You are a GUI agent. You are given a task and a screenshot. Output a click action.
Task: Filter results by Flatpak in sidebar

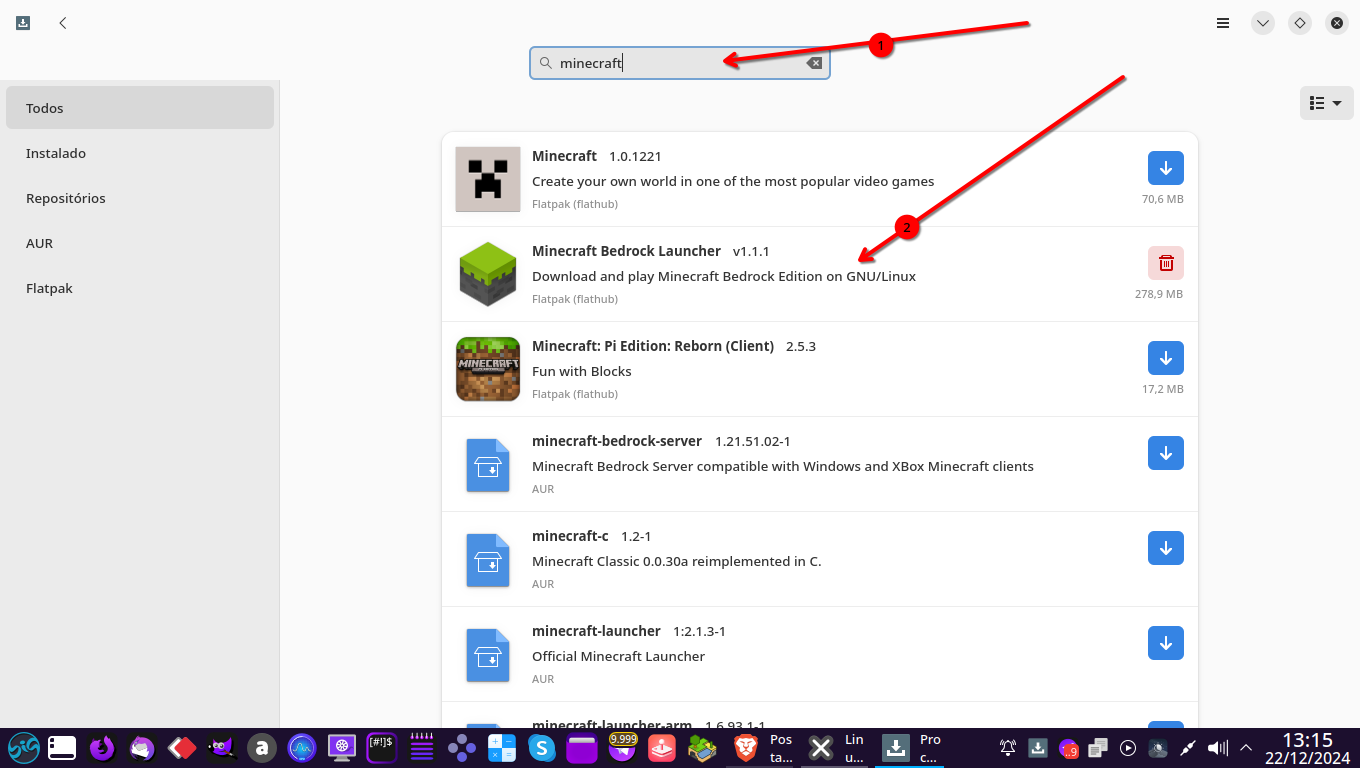[140, 288]
